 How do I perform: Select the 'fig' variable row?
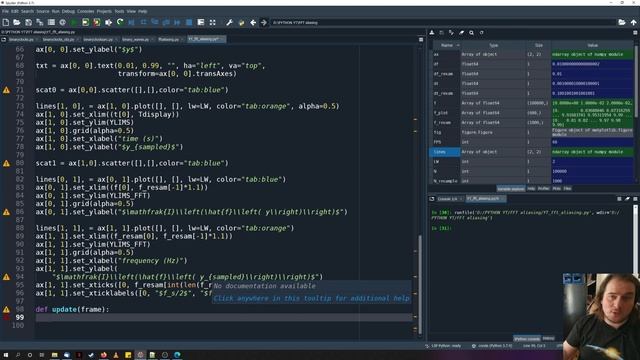(532, 132)
